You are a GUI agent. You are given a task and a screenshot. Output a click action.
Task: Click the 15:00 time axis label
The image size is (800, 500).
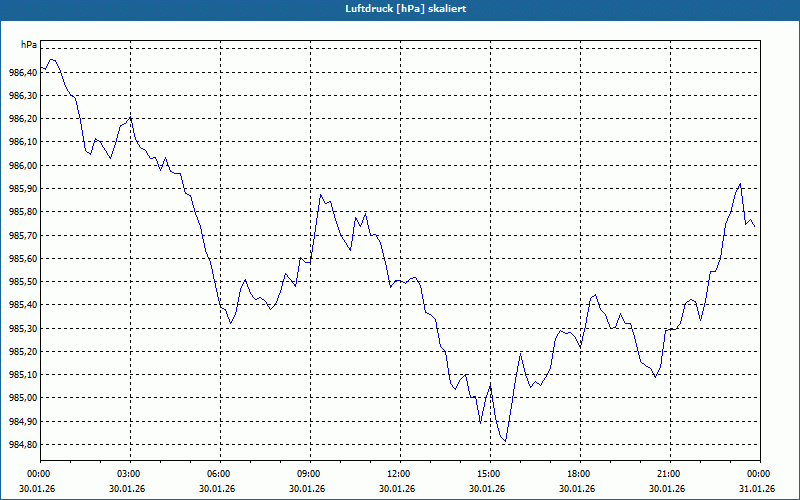(x=490, y=474)
